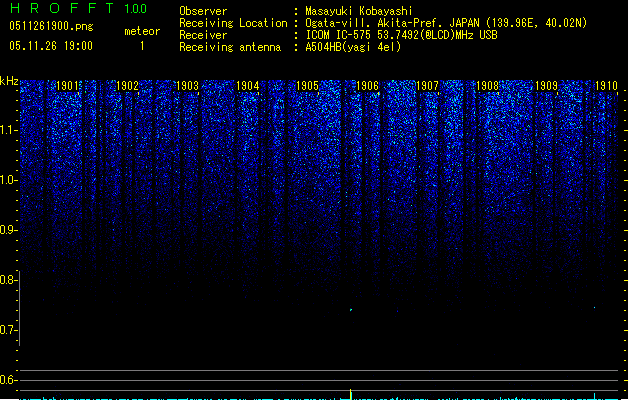
Task: Click the 1901 time marker
Action: (x=68, y=87)
